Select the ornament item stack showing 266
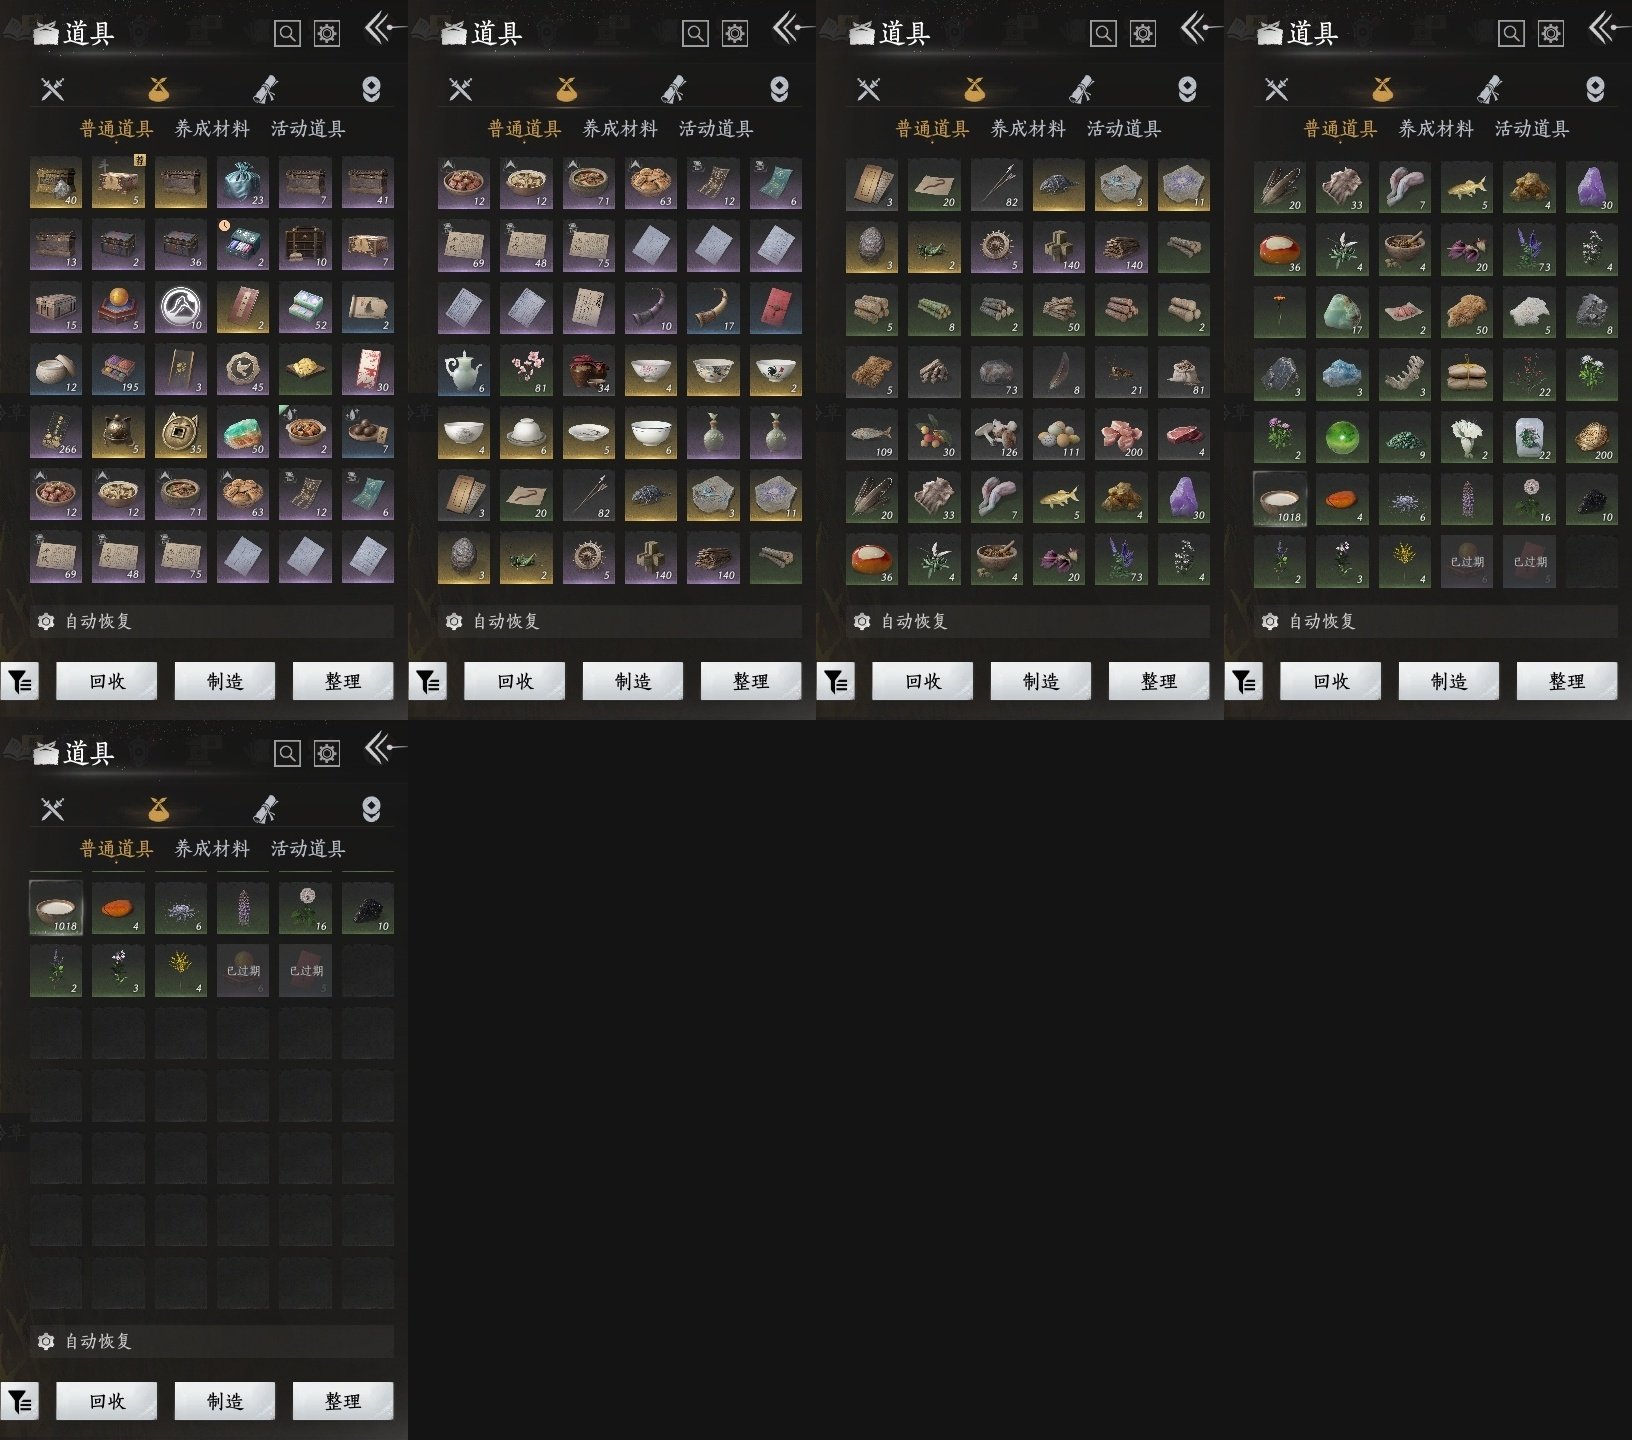 pos(56,432)
